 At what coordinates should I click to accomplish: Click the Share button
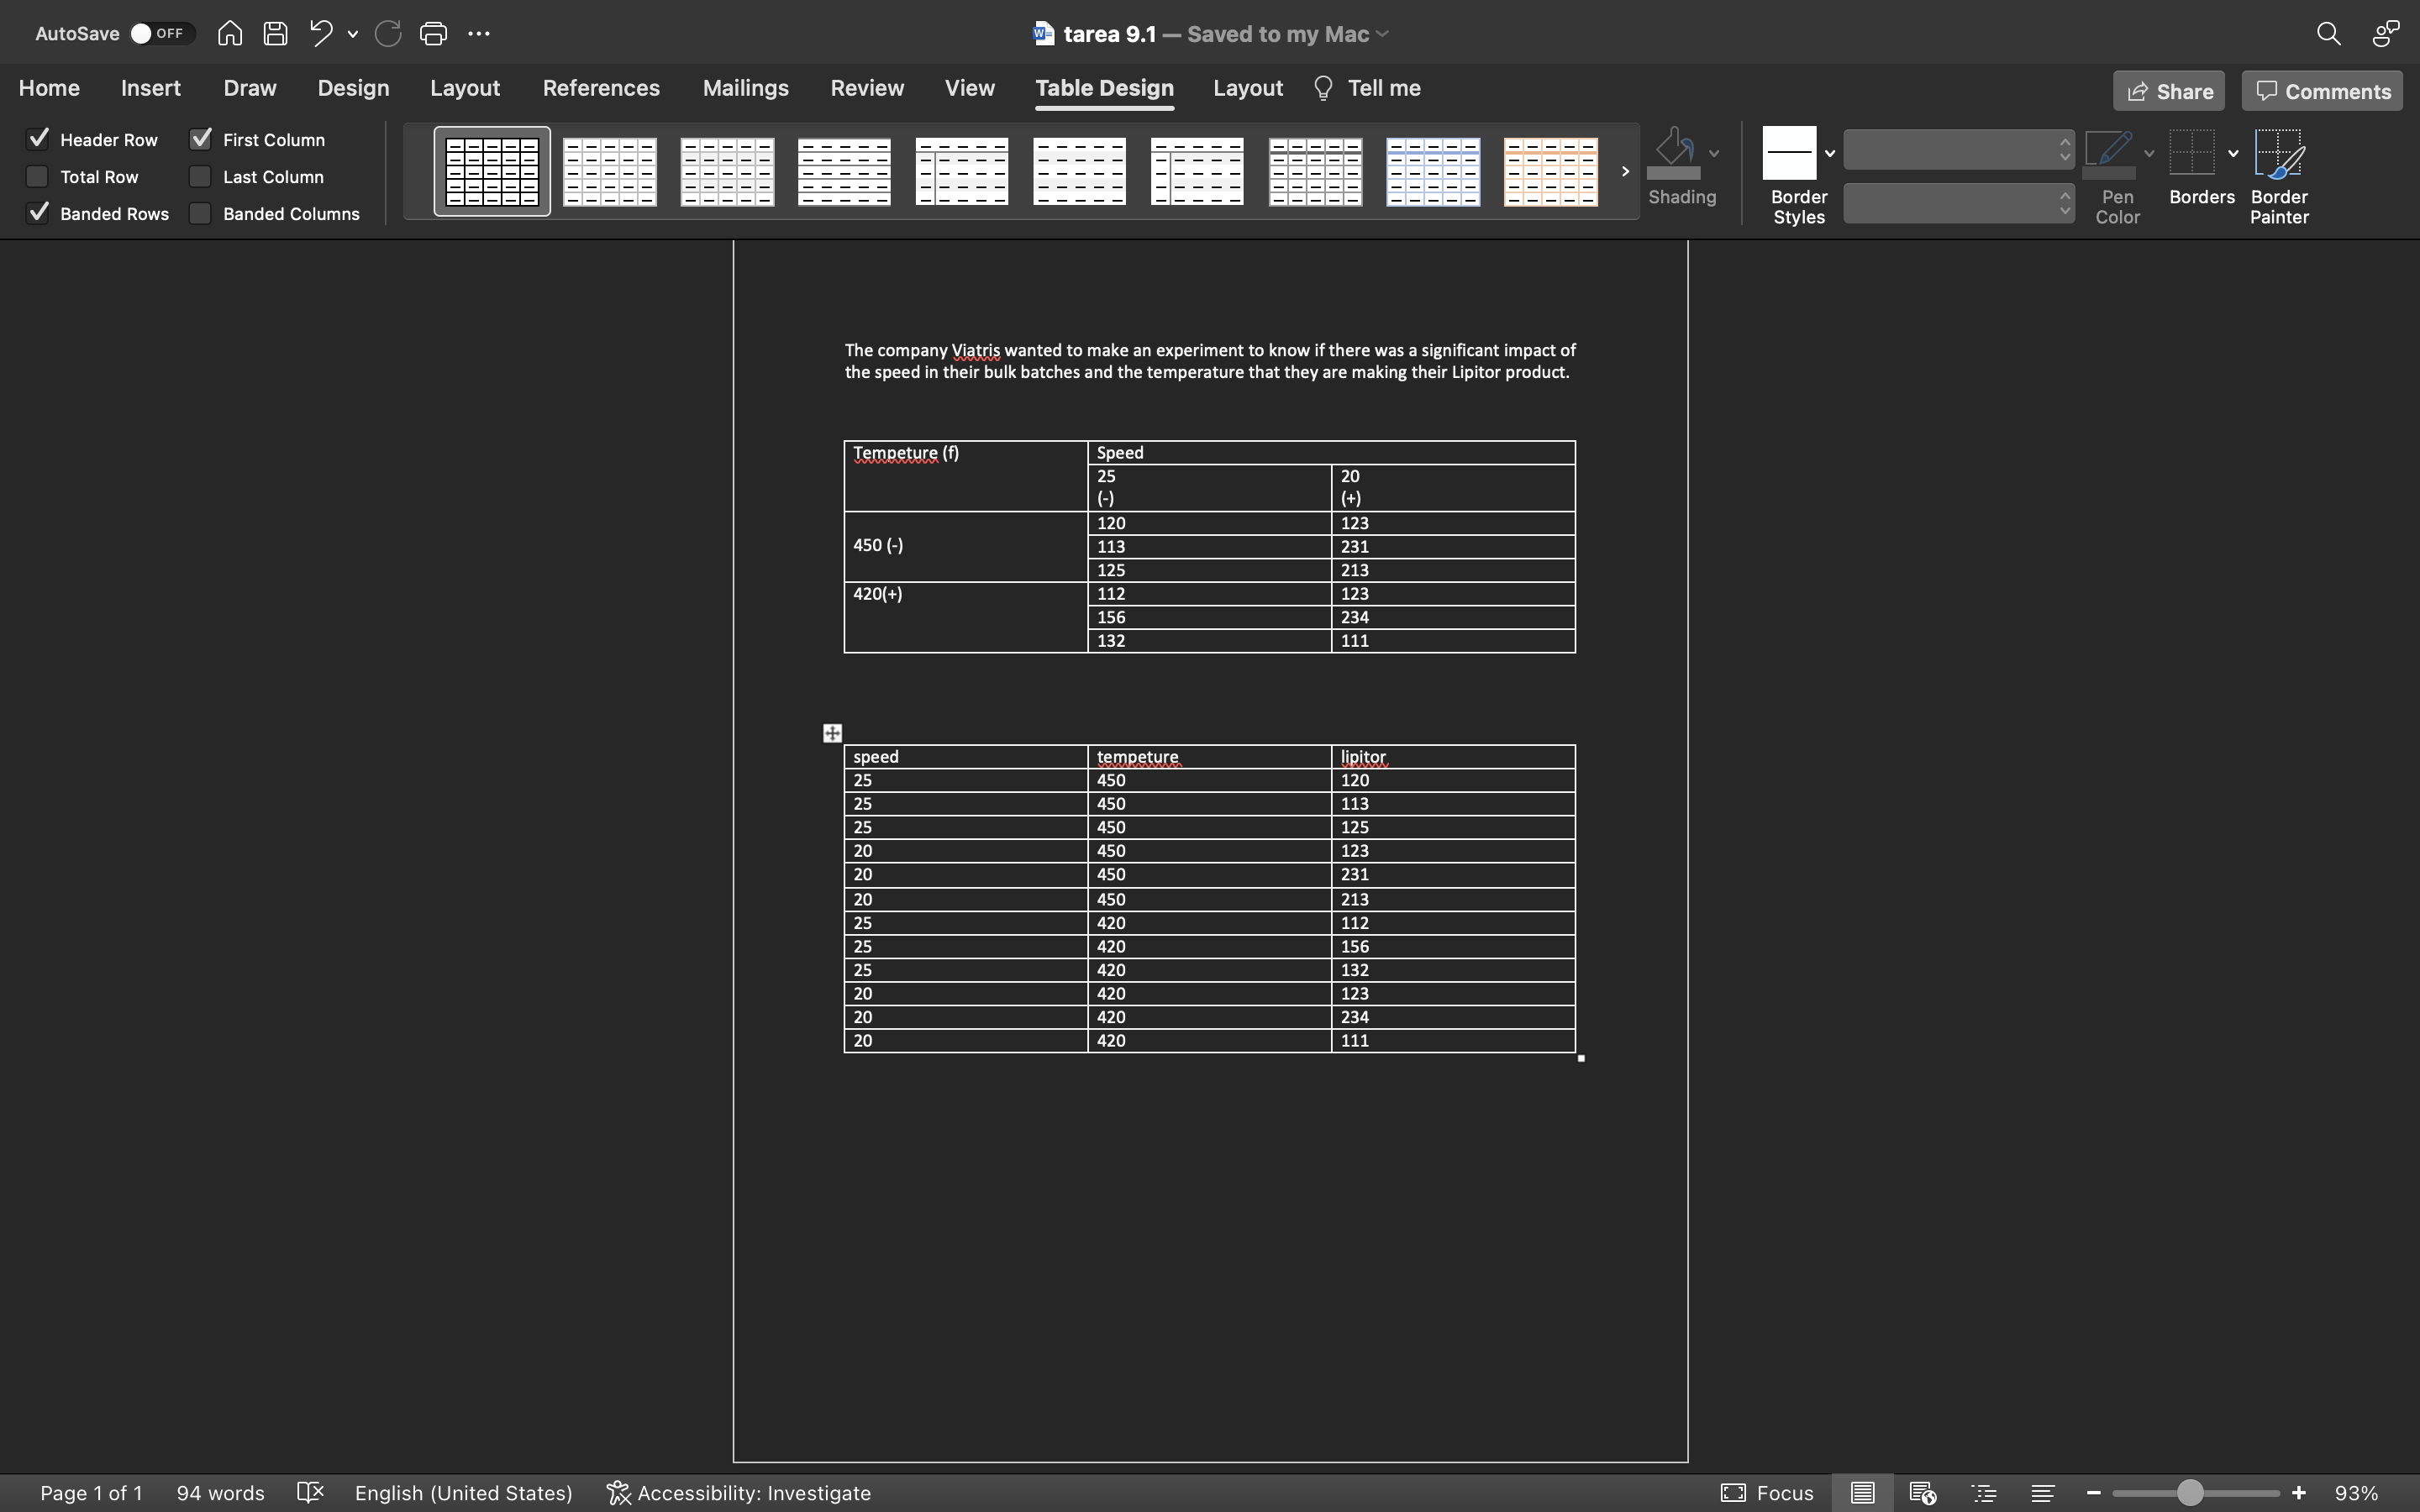[2168, 91]
